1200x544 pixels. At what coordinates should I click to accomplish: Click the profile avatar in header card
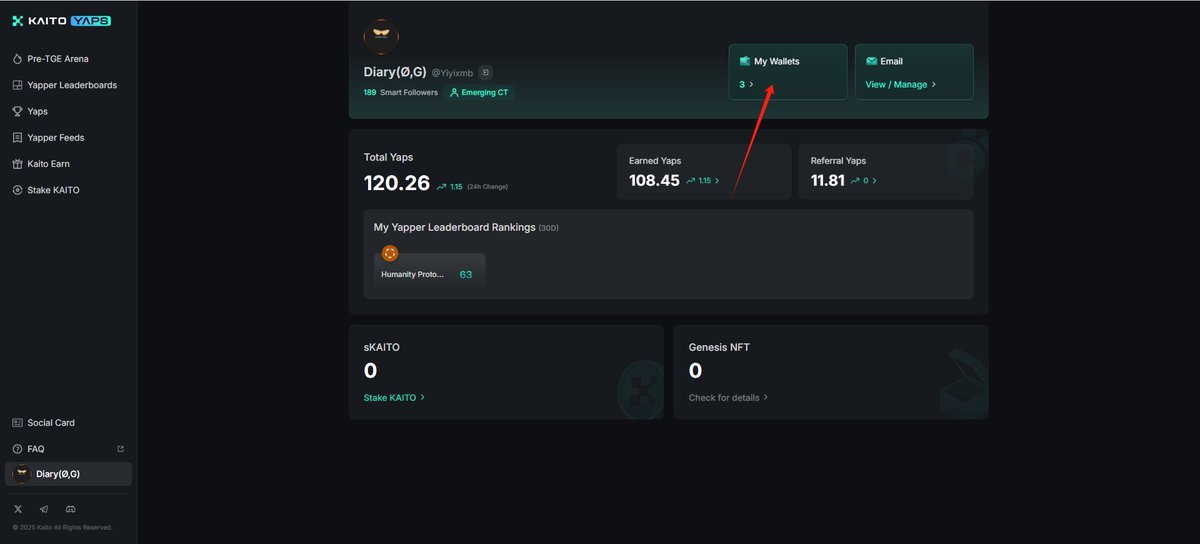[381, 37]
